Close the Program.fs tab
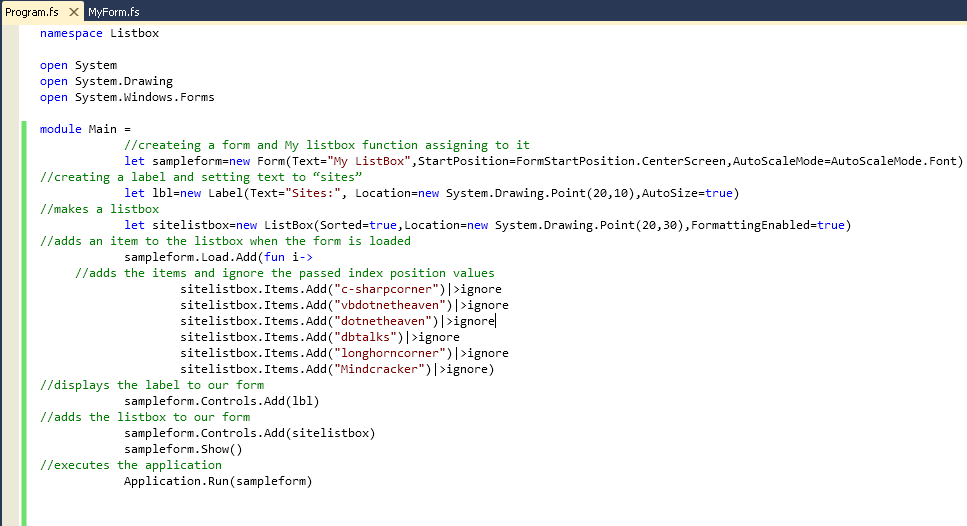 tap(73, 12)
